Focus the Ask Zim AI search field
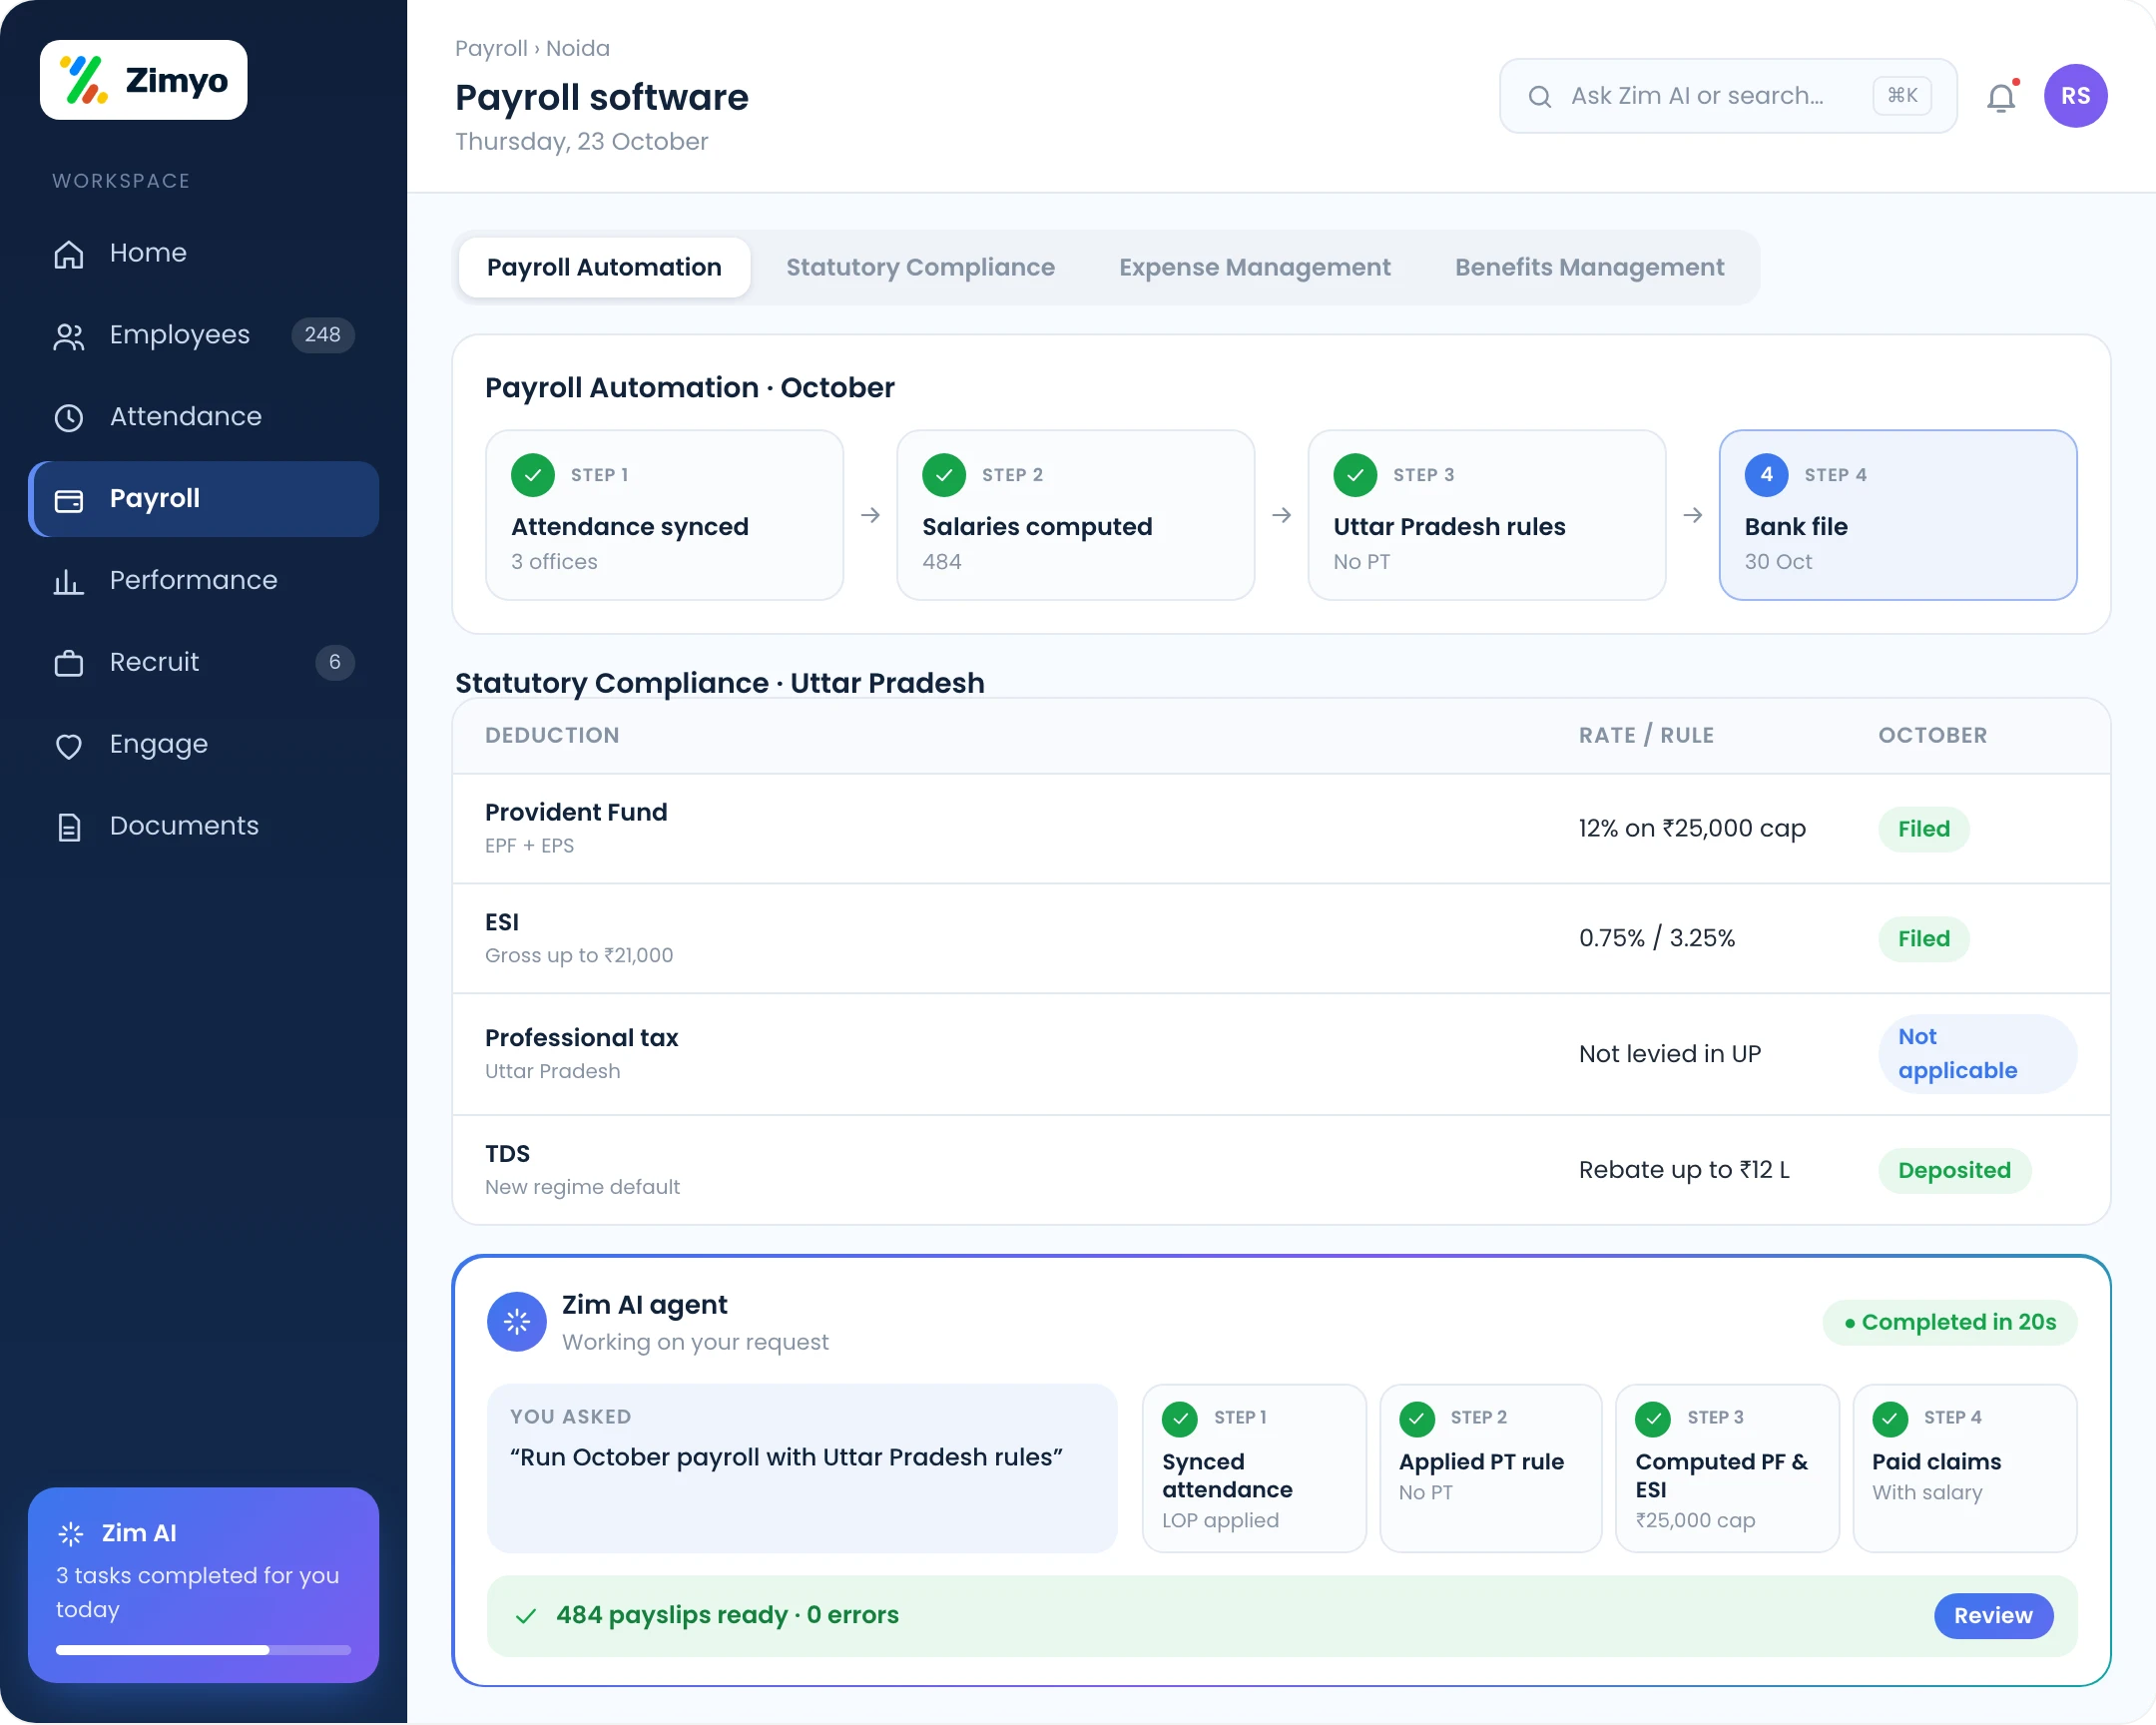Screen dimensions: 2156x1725 coord(1728,96)
